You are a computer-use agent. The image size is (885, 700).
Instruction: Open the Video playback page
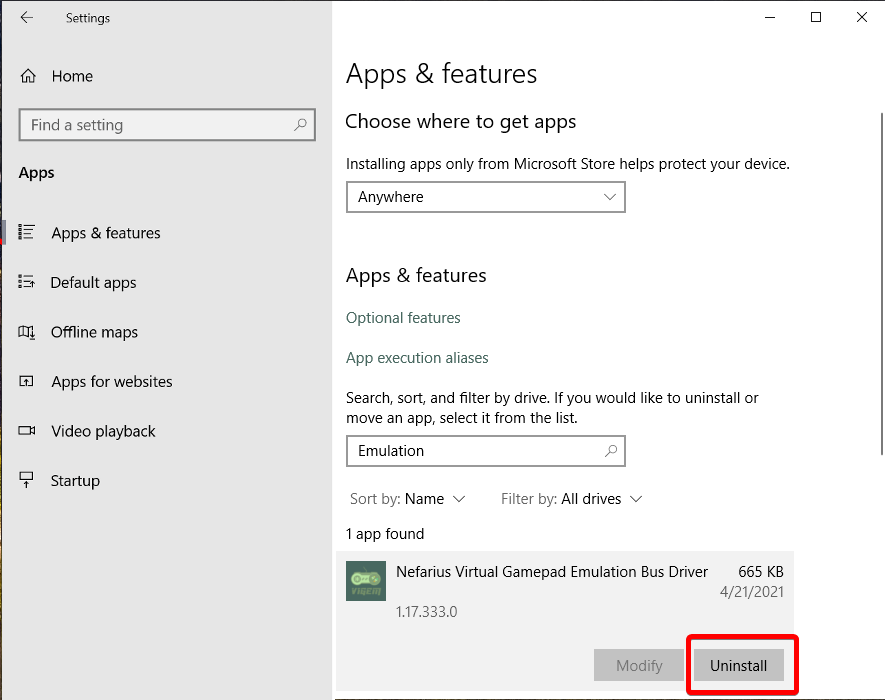pyautogui.click(x=103, y=431)
